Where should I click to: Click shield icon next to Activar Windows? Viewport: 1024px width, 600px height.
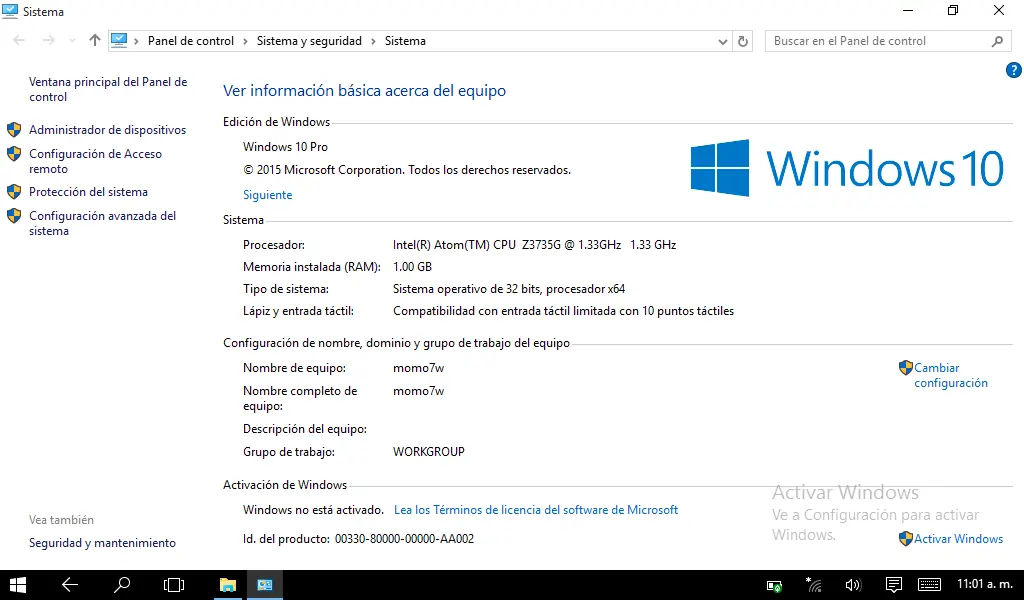click(x=905, y=539)
